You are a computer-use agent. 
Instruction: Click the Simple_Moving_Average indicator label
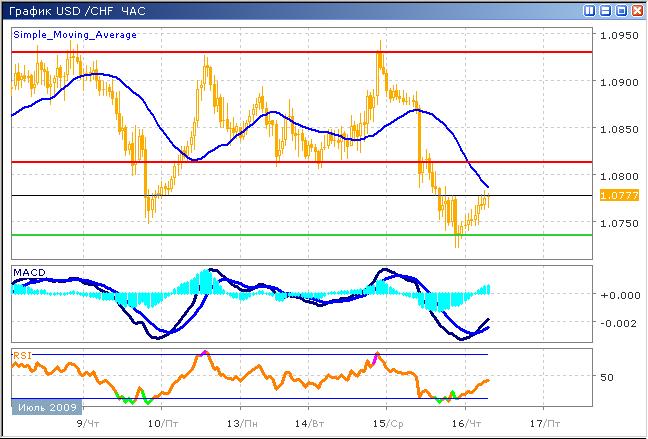coord(75,34)
